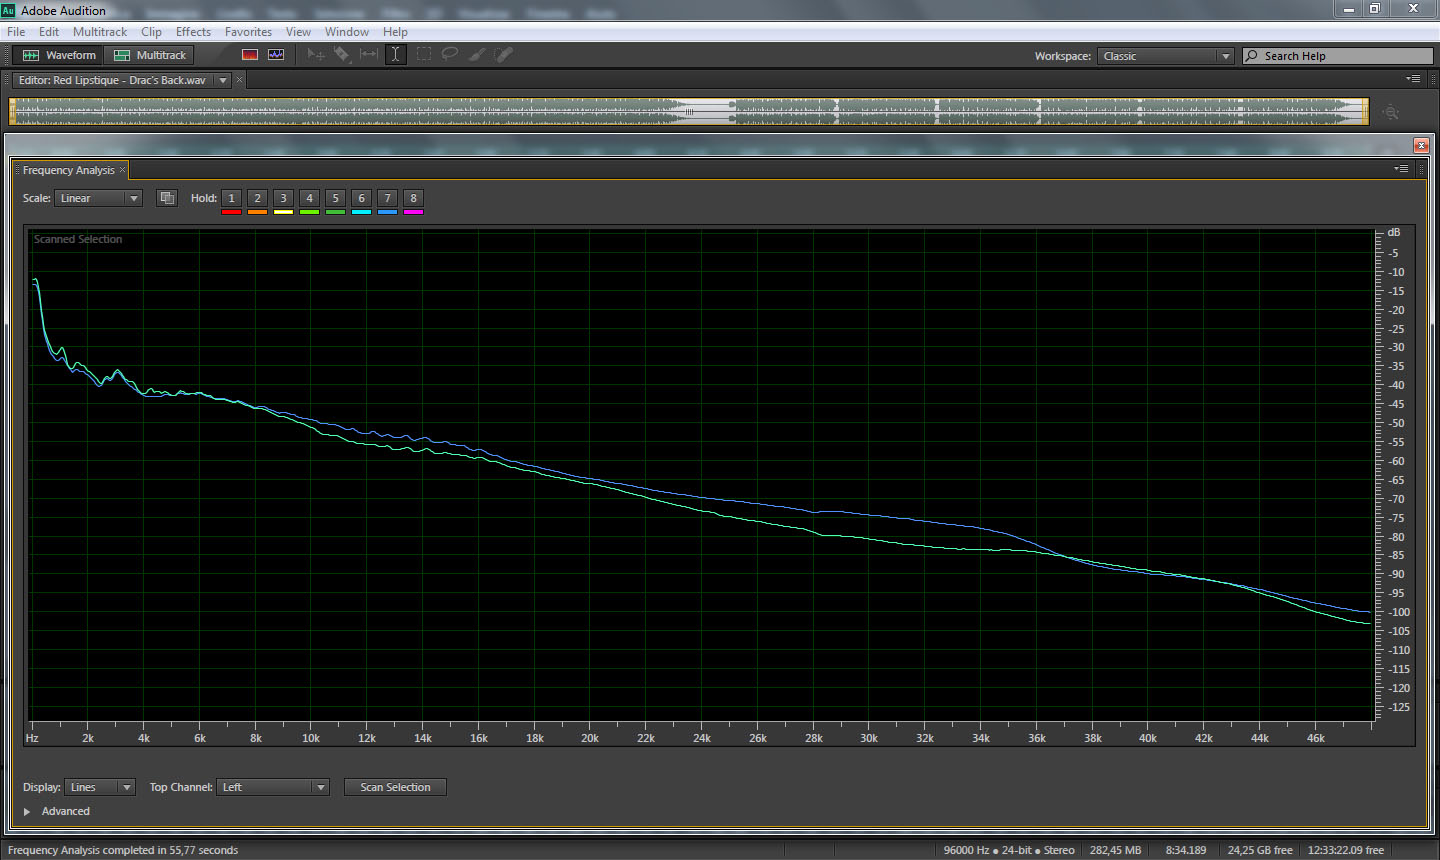
Task: Open the Workspace dropdown showing Classic
Action: point(1166,56)
